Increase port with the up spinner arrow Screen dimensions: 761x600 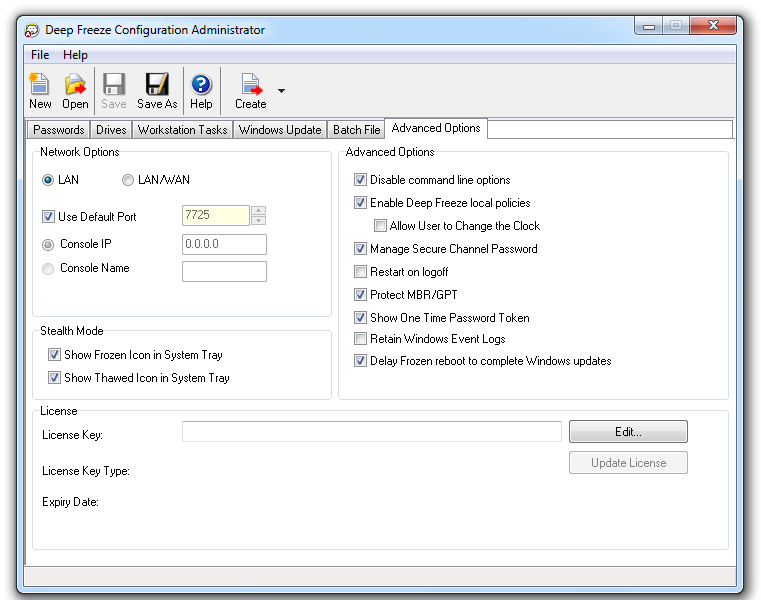[x=259, y=210]
